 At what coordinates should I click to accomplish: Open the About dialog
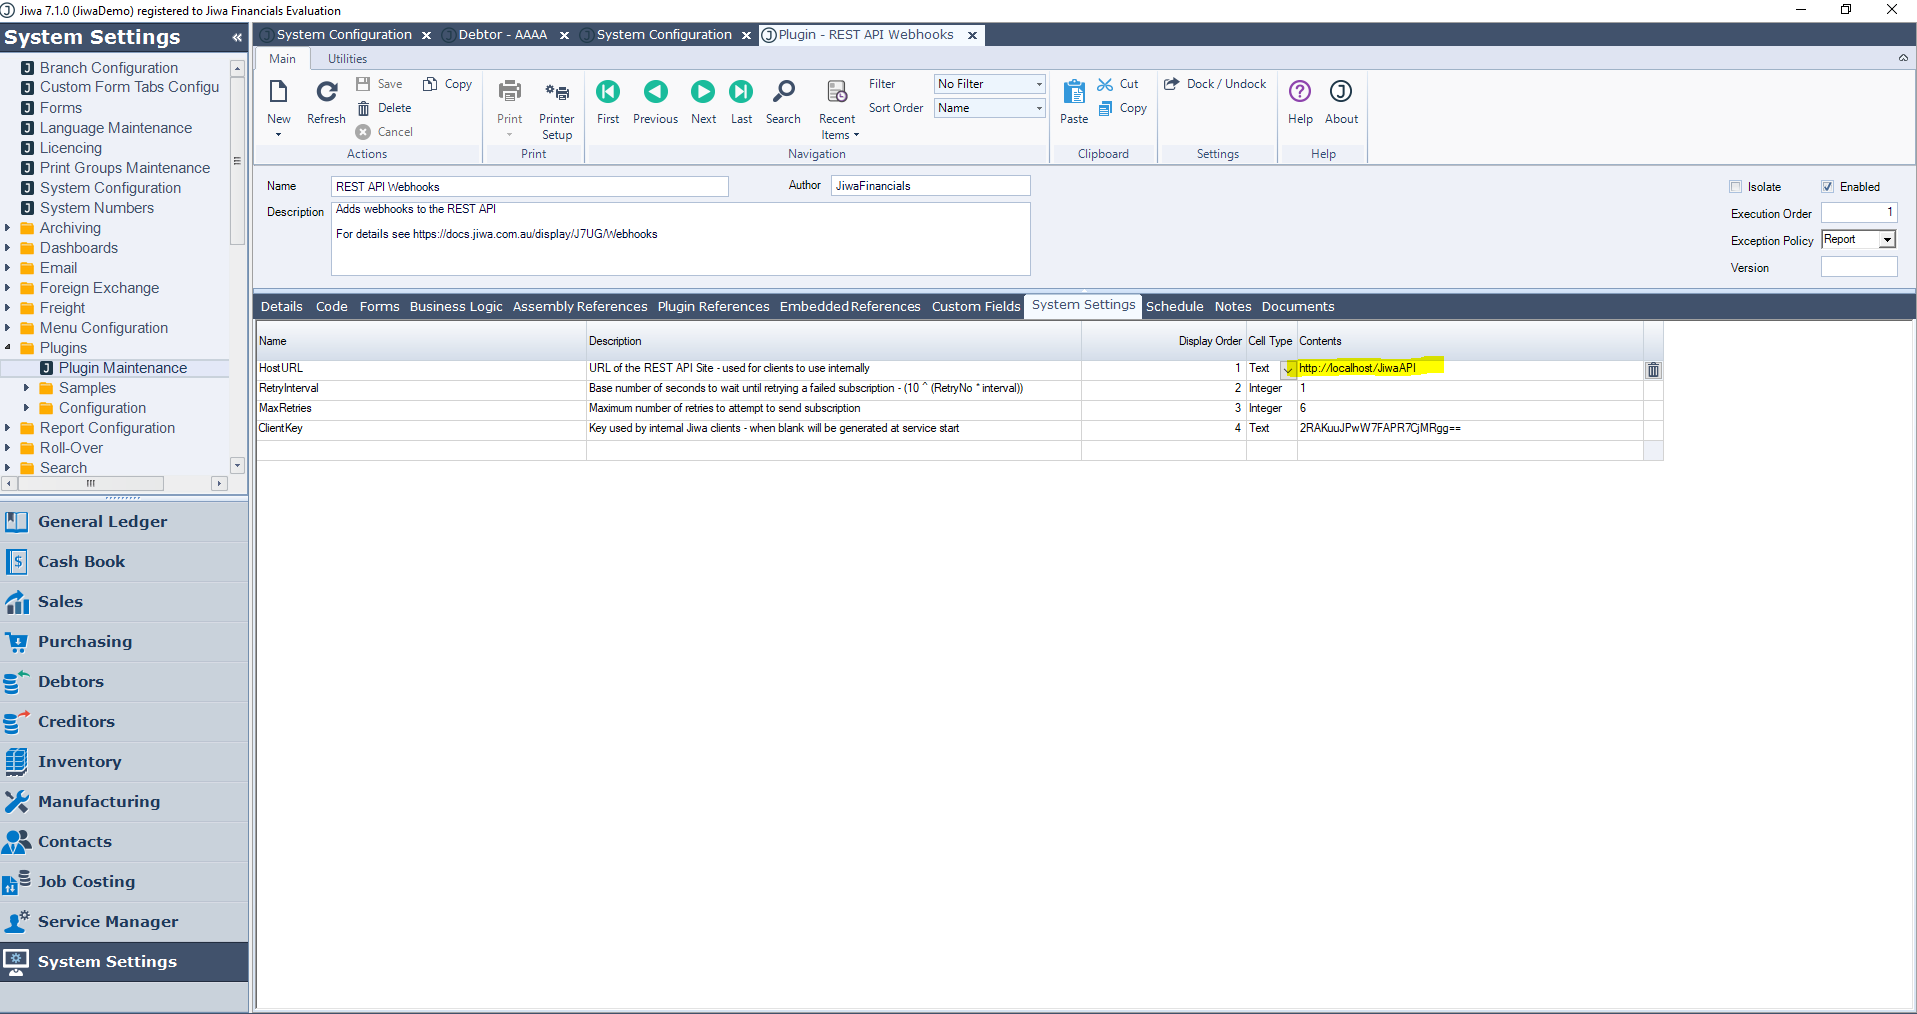[x=1341, y=93]
